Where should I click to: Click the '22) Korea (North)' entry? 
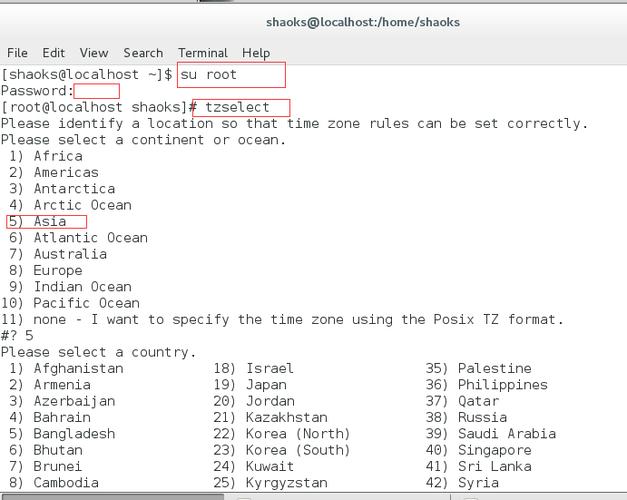click(282, 434)
